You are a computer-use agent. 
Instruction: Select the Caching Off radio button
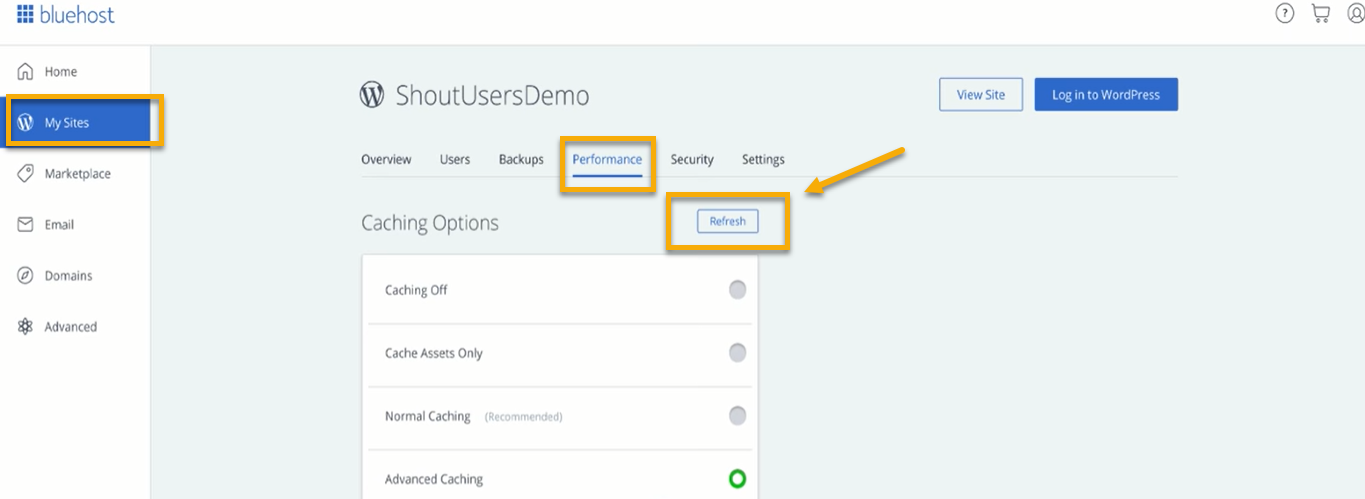click(737, 290)
